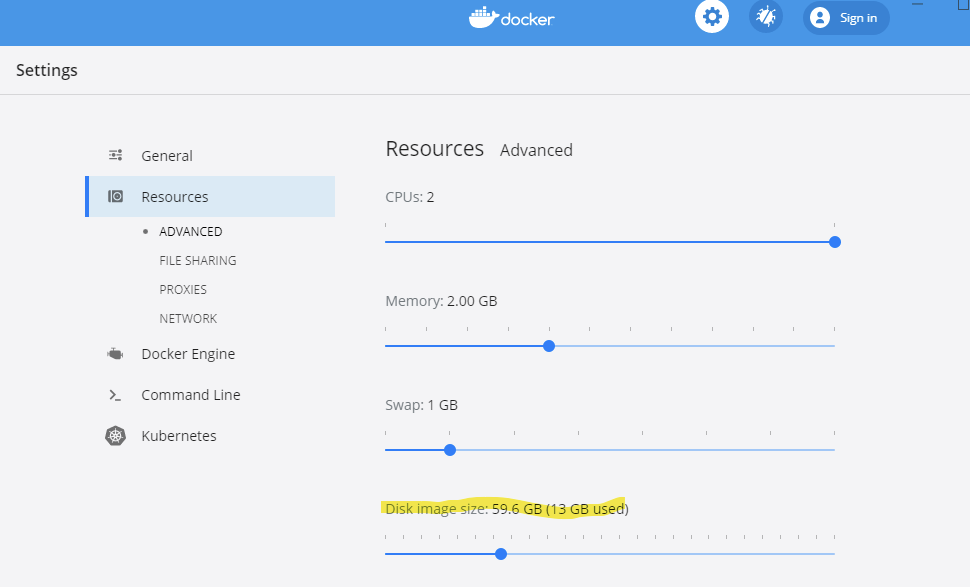Click the General sliders icon
Viewport: 970px width, 587px height.
tap(116, 155)
